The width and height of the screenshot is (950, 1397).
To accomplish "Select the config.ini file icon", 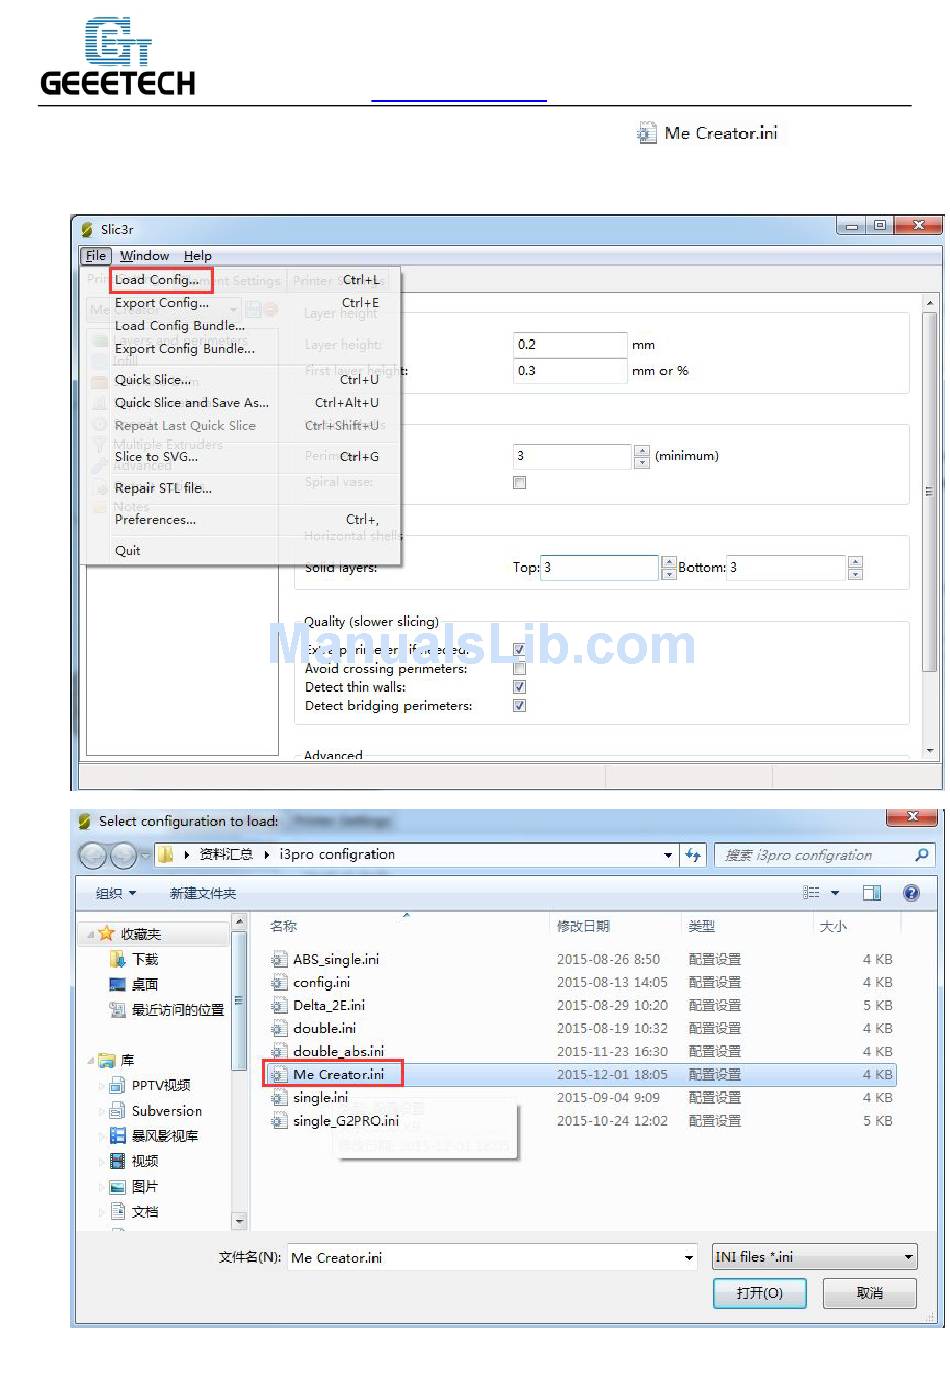I will 279,982.
